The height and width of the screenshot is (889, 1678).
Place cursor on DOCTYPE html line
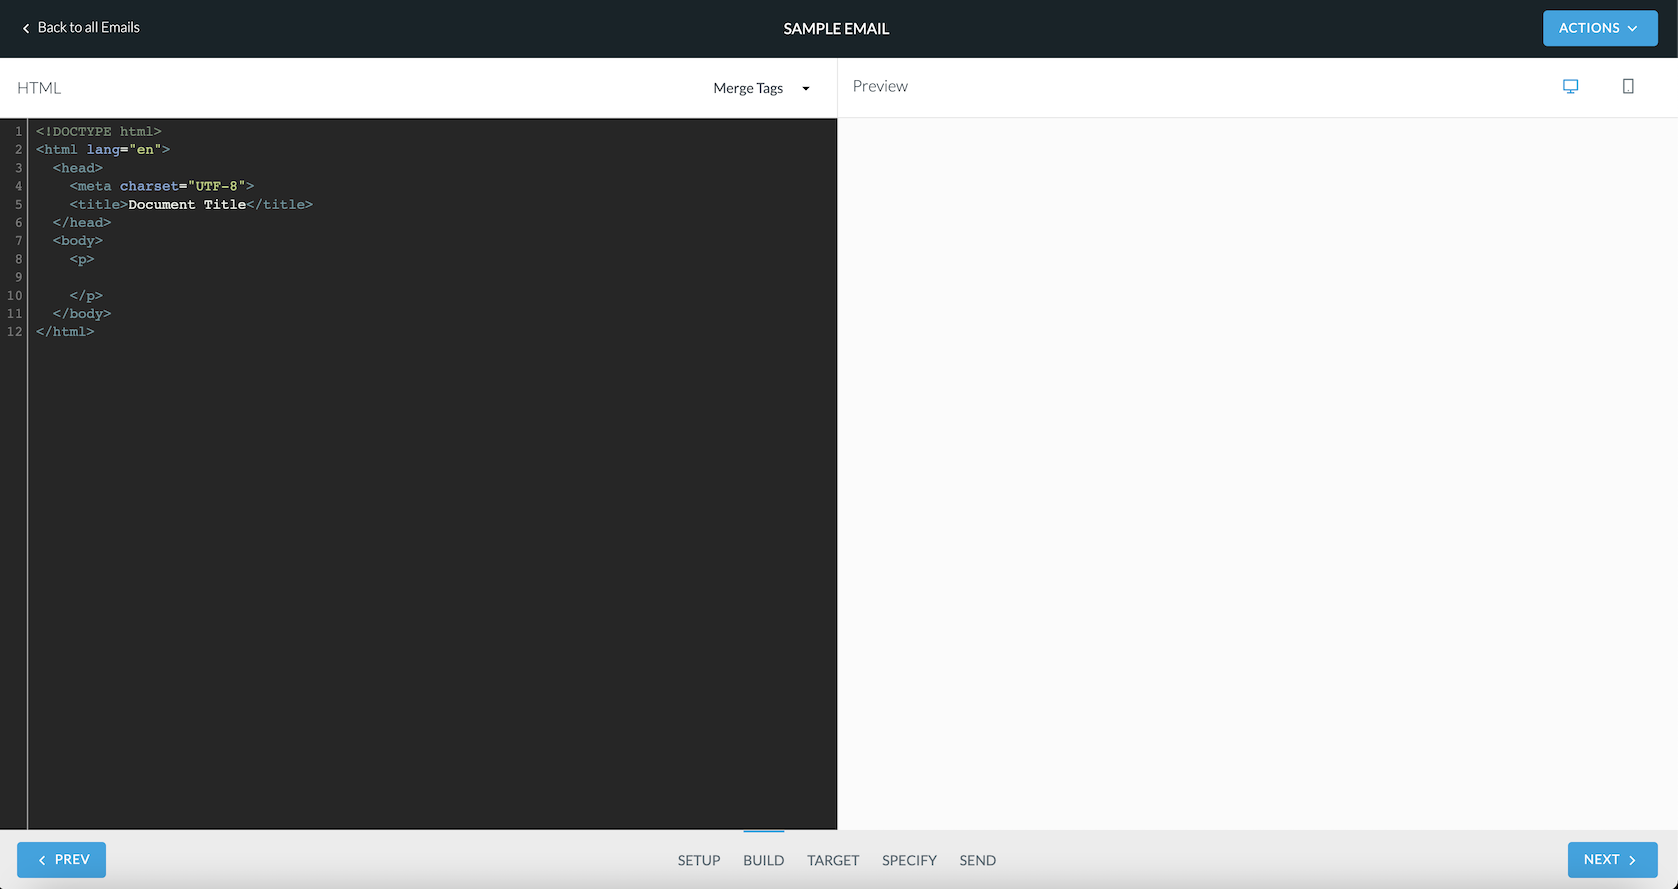[x=99, y=132]
